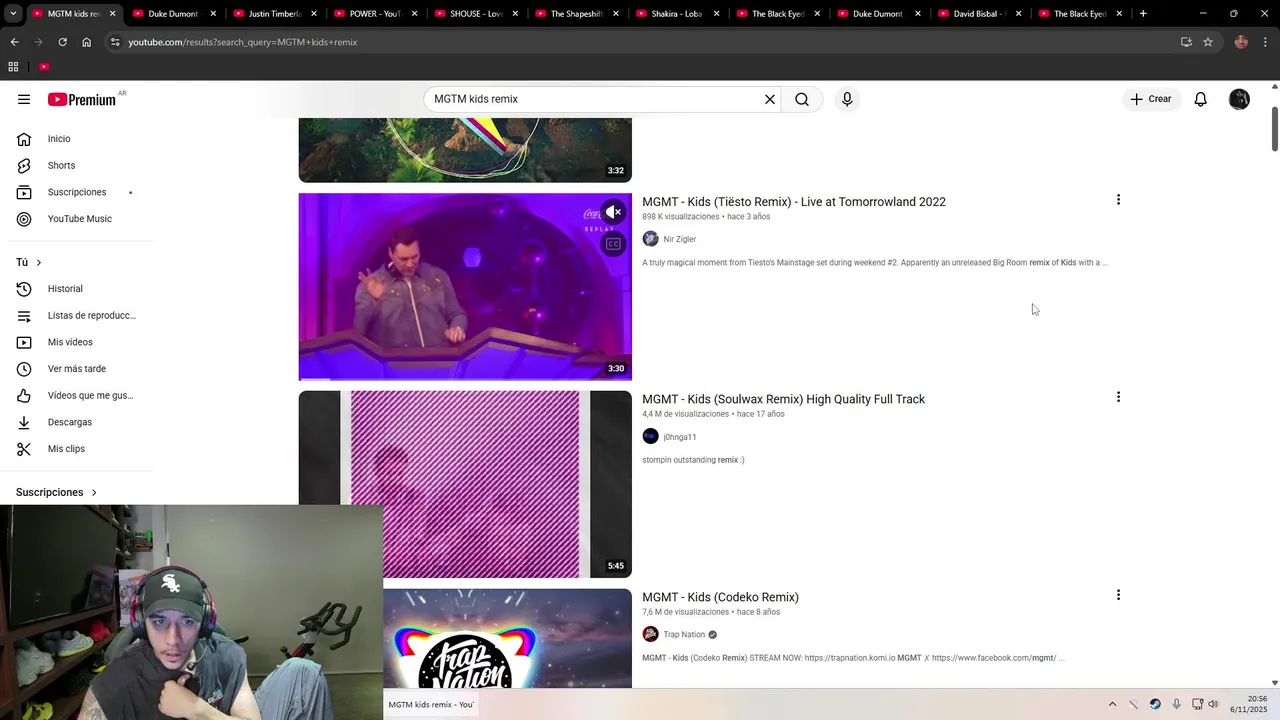View site information icon in address bar
This screenshot has height=720, width=1280.
pos(115,42)
